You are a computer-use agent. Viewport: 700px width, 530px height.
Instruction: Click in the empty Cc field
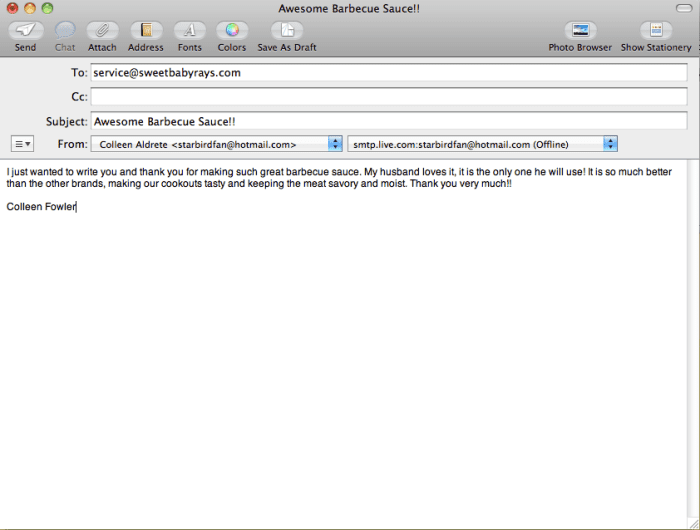pos(388,97)
